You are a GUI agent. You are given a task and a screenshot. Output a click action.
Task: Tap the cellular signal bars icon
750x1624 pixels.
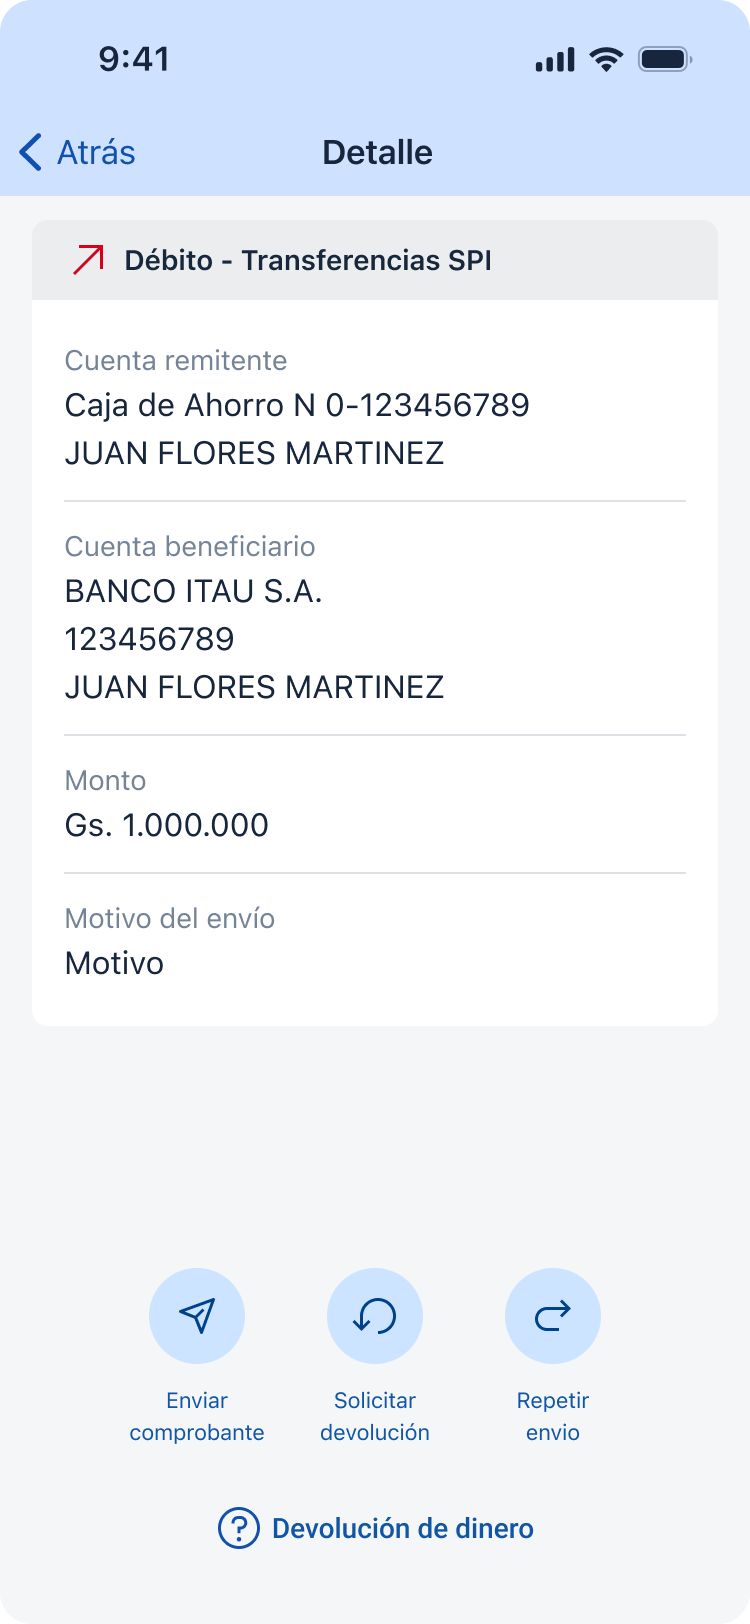tap(555, 60)
